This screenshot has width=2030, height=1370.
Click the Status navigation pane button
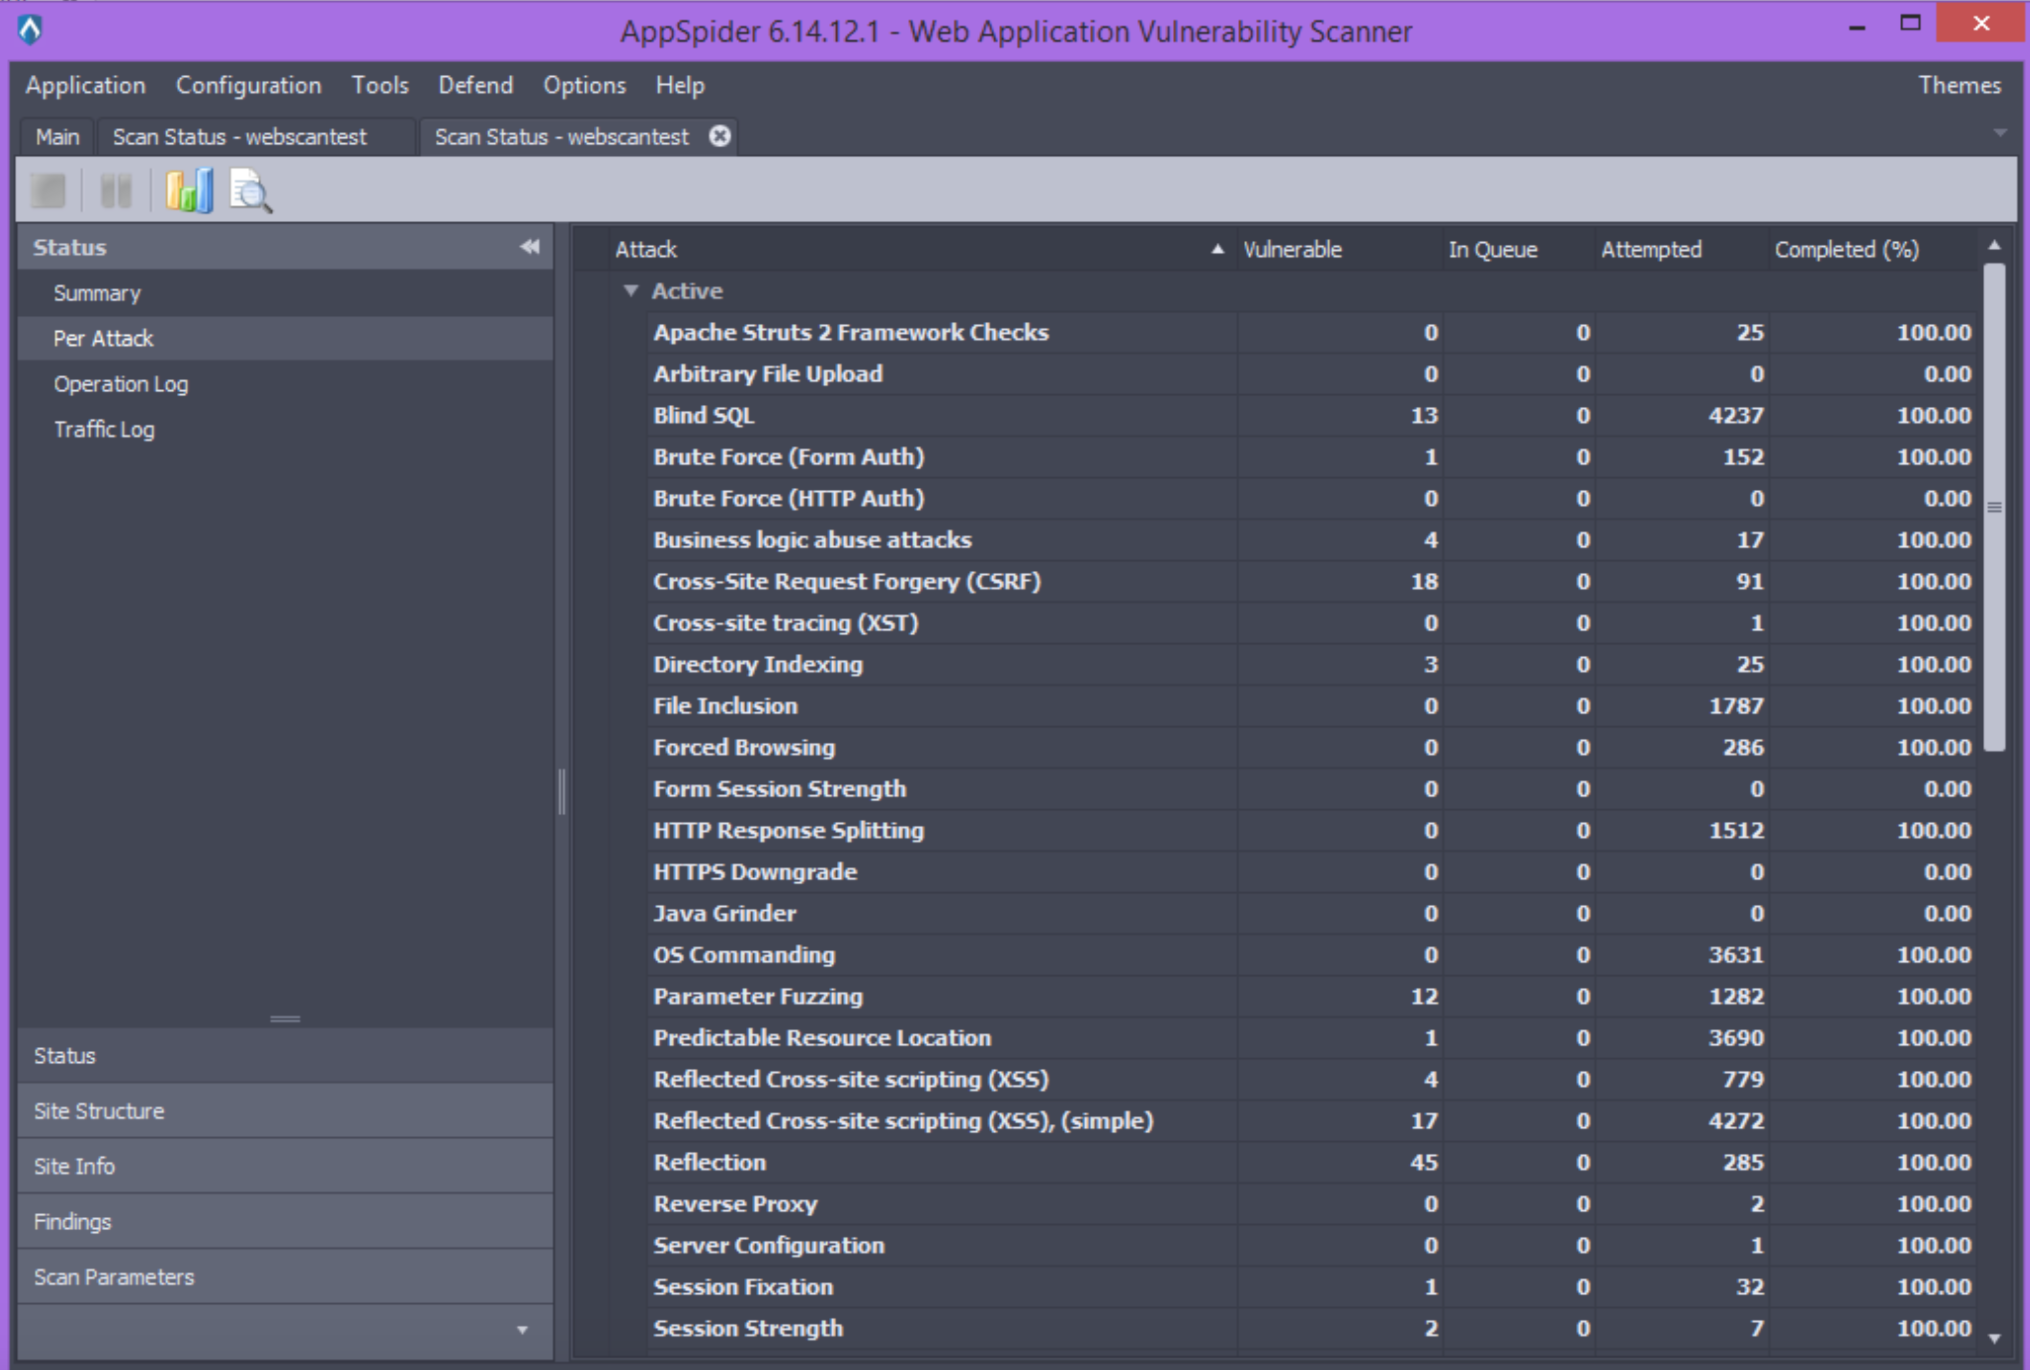point(286,1056)
